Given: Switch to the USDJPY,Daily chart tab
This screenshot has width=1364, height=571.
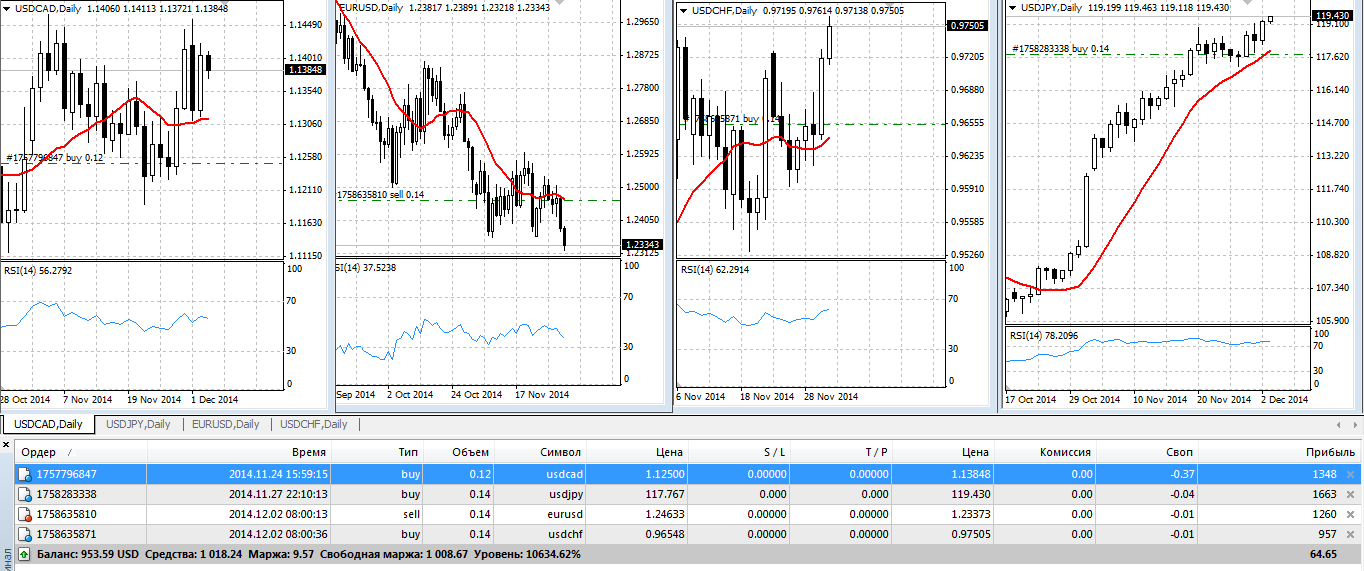Looking at the screenshot, I should [x=138, y=424].
